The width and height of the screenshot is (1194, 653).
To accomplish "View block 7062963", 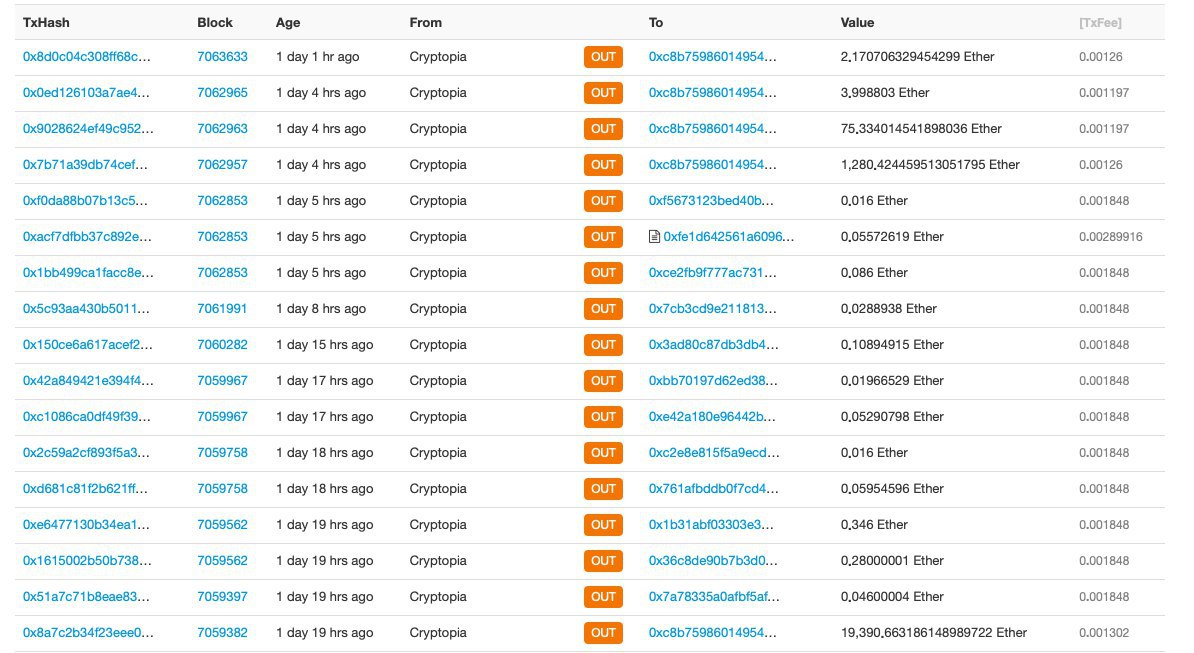I will tap(222, 129).
